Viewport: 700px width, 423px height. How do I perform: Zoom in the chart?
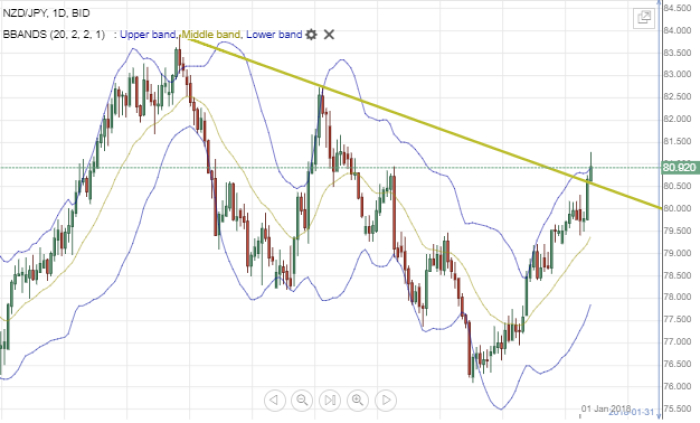tap(358, 400)
